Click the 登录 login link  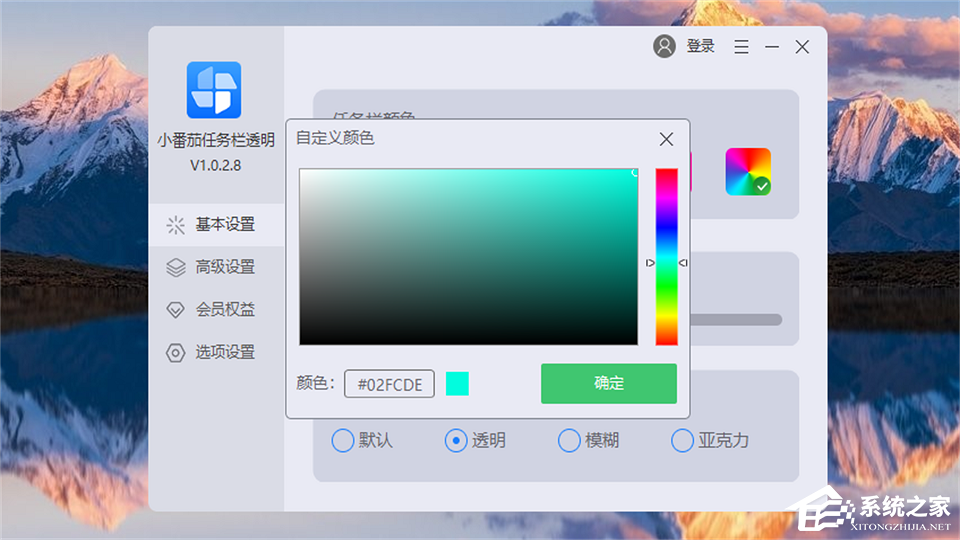[700, 46]
